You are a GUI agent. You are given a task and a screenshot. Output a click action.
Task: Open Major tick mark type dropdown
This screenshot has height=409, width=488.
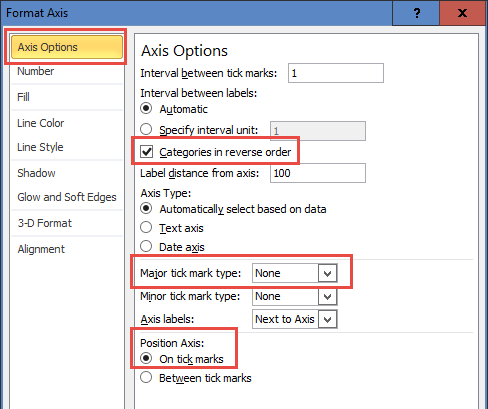[294, 273]
